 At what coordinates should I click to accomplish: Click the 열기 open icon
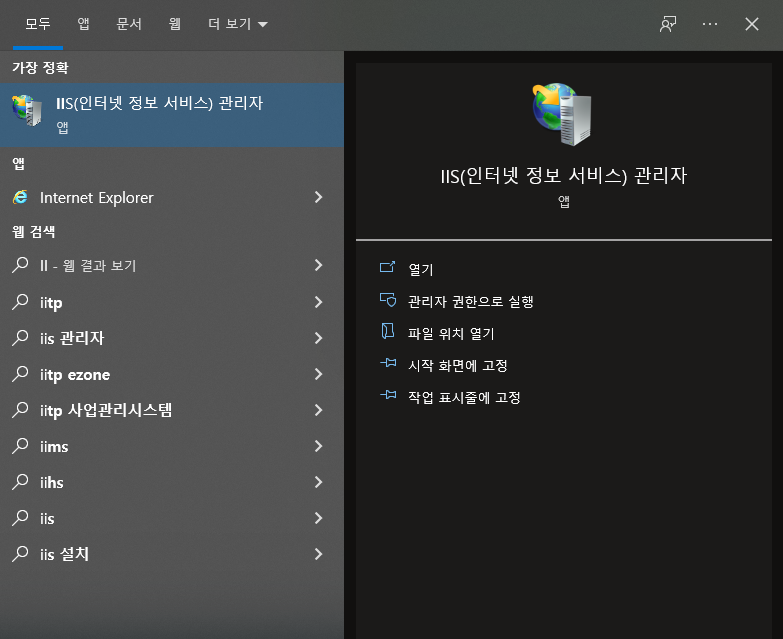pos(388,268)
